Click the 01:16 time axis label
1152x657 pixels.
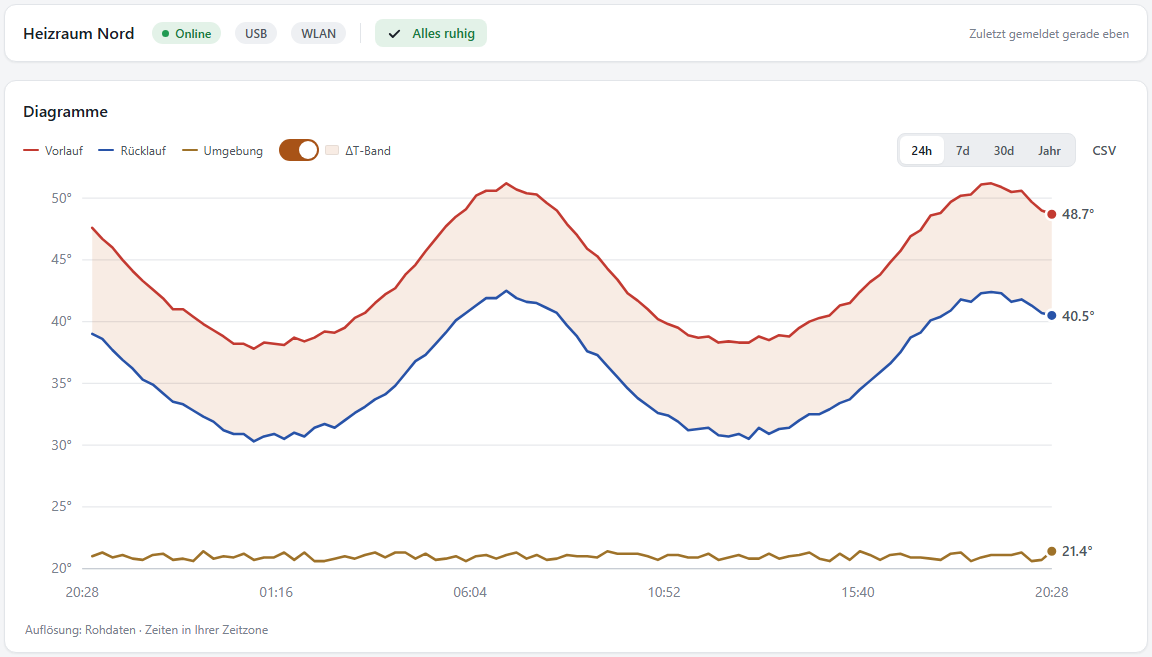click(276, 592)
